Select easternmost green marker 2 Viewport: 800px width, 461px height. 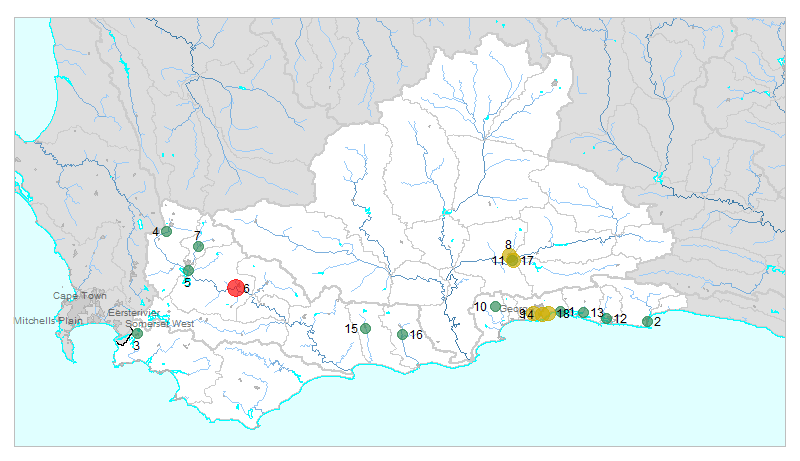[x=647, y=321]
